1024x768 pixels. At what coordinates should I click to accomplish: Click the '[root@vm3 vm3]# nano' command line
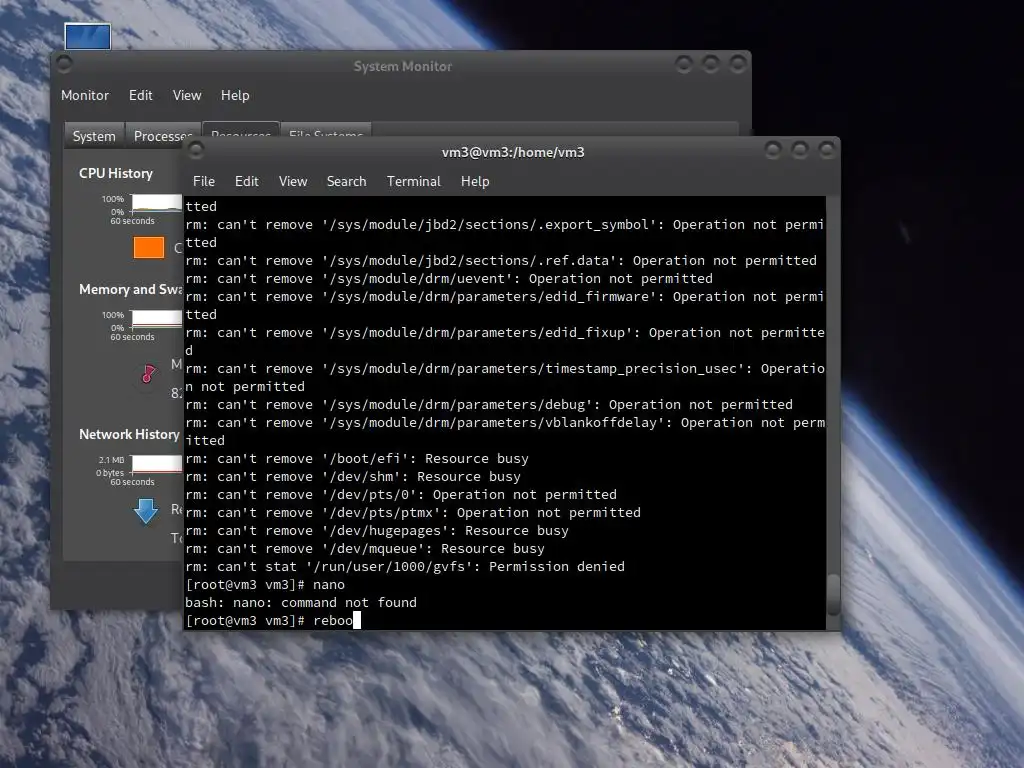[x=265, y=584]
